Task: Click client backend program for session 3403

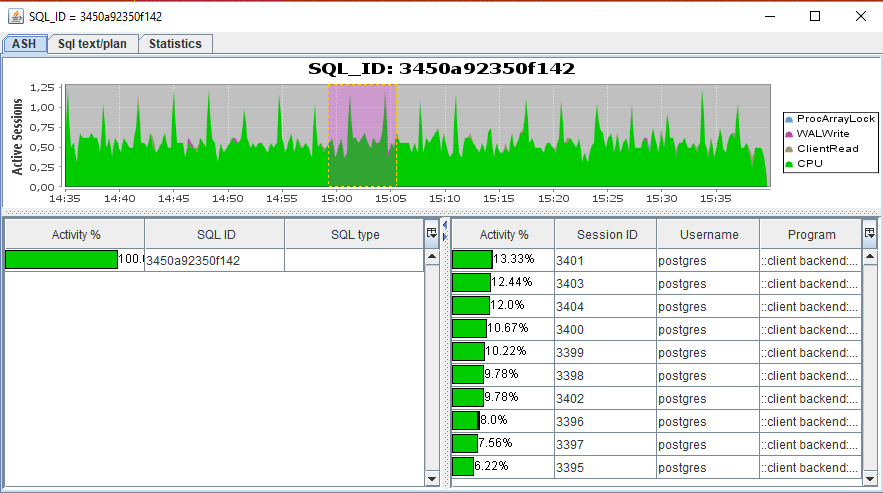Action: point(810,283)
